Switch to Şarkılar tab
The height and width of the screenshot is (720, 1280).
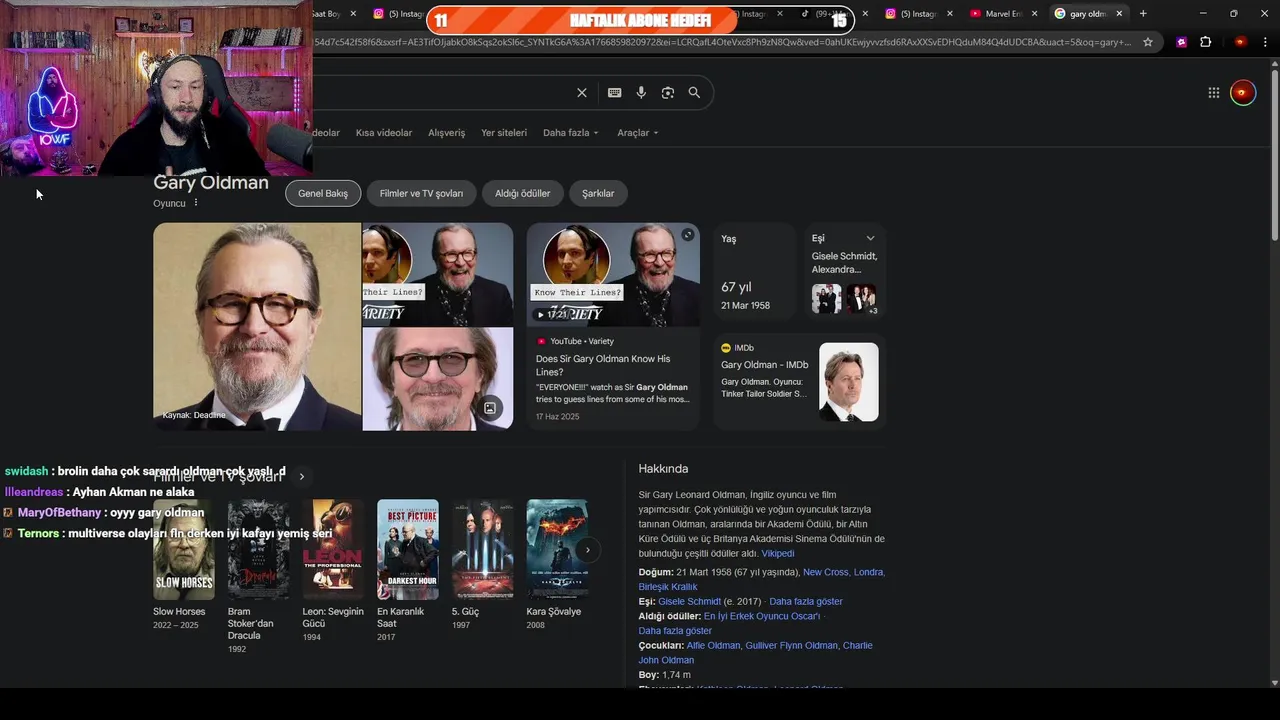coord(598,193)
